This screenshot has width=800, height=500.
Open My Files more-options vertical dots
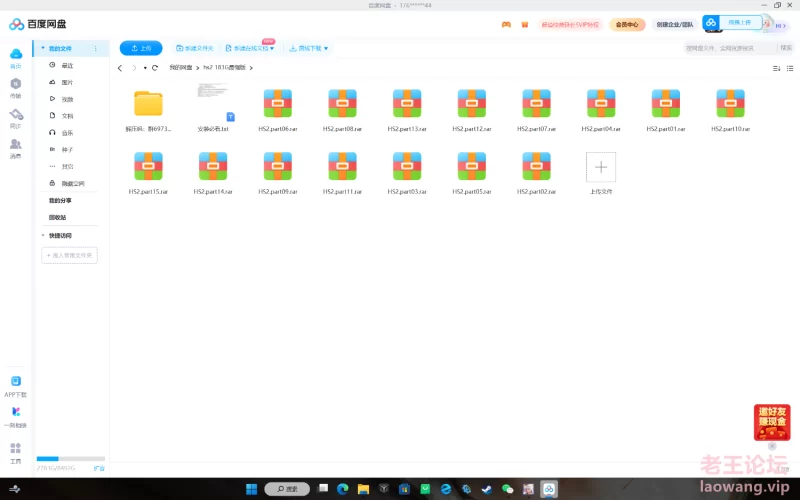(95, 48)
